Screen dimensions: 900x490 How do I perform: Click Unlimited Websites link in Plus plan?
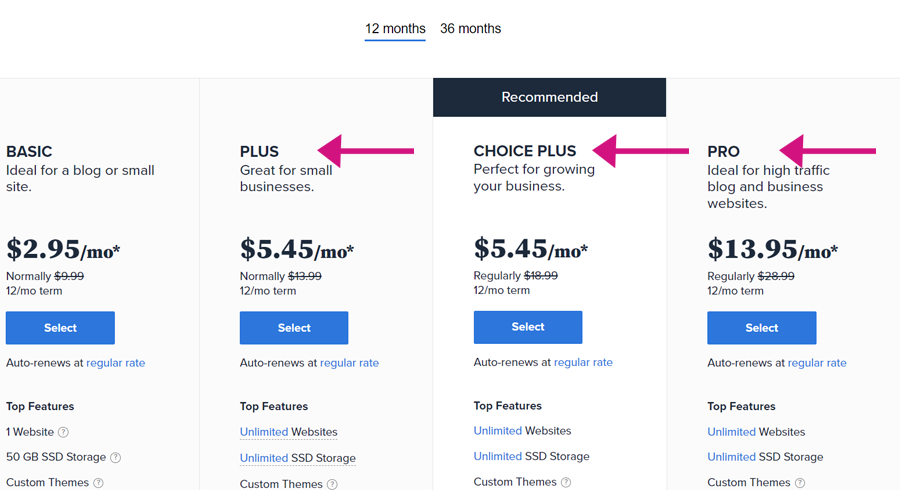[x=289, y=432]
